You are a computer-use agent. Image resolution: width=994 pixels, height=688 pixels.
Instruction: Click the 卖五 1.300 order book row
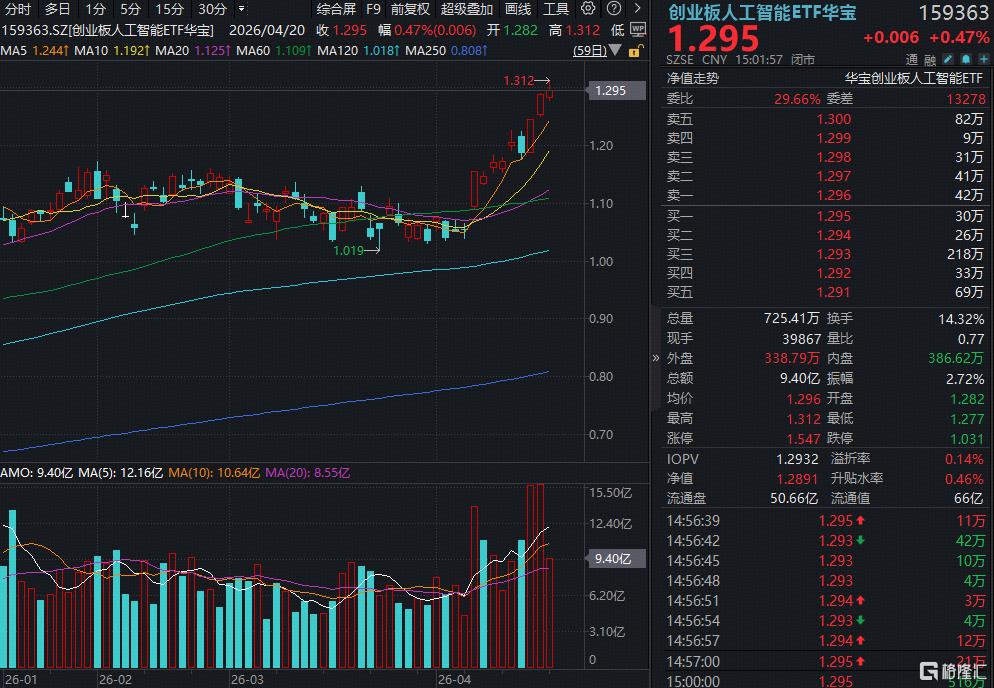click(825, 119)
